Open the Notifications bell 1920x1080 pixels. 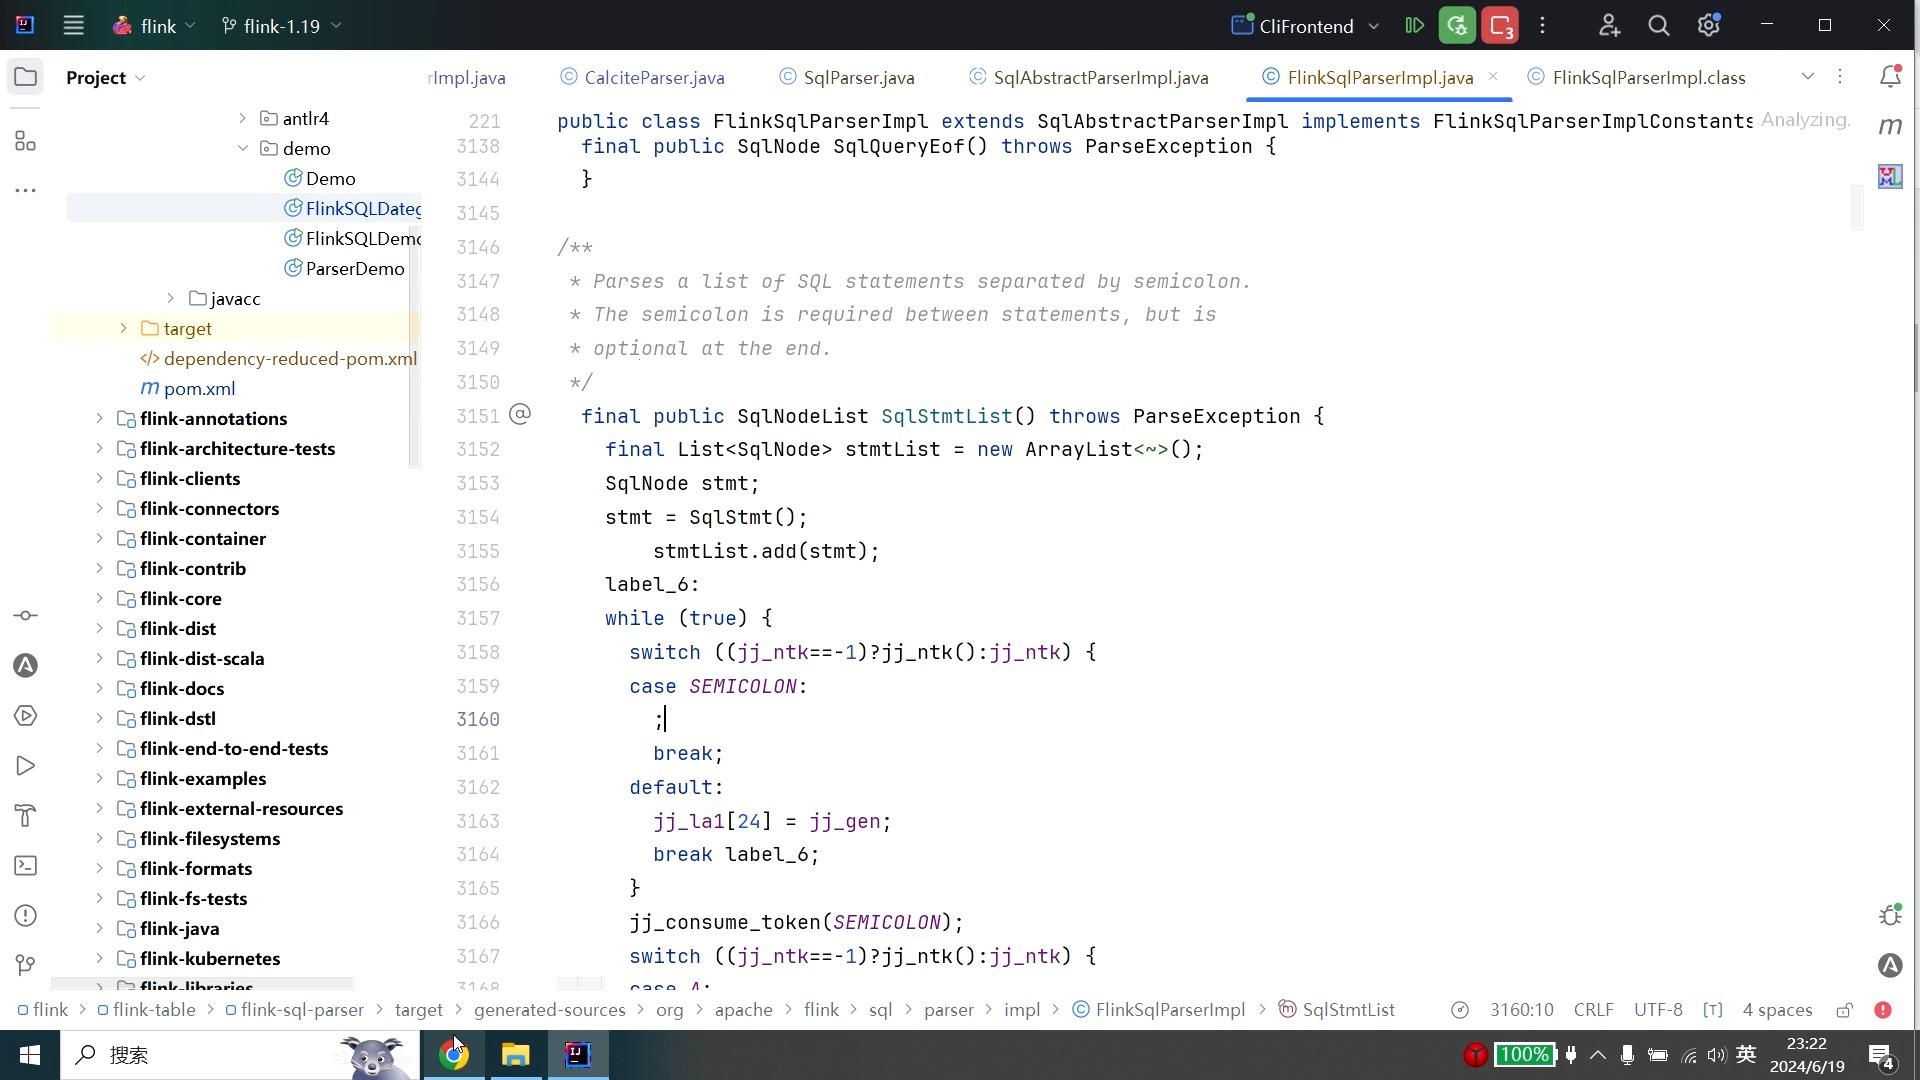(x=1890, y=77)
